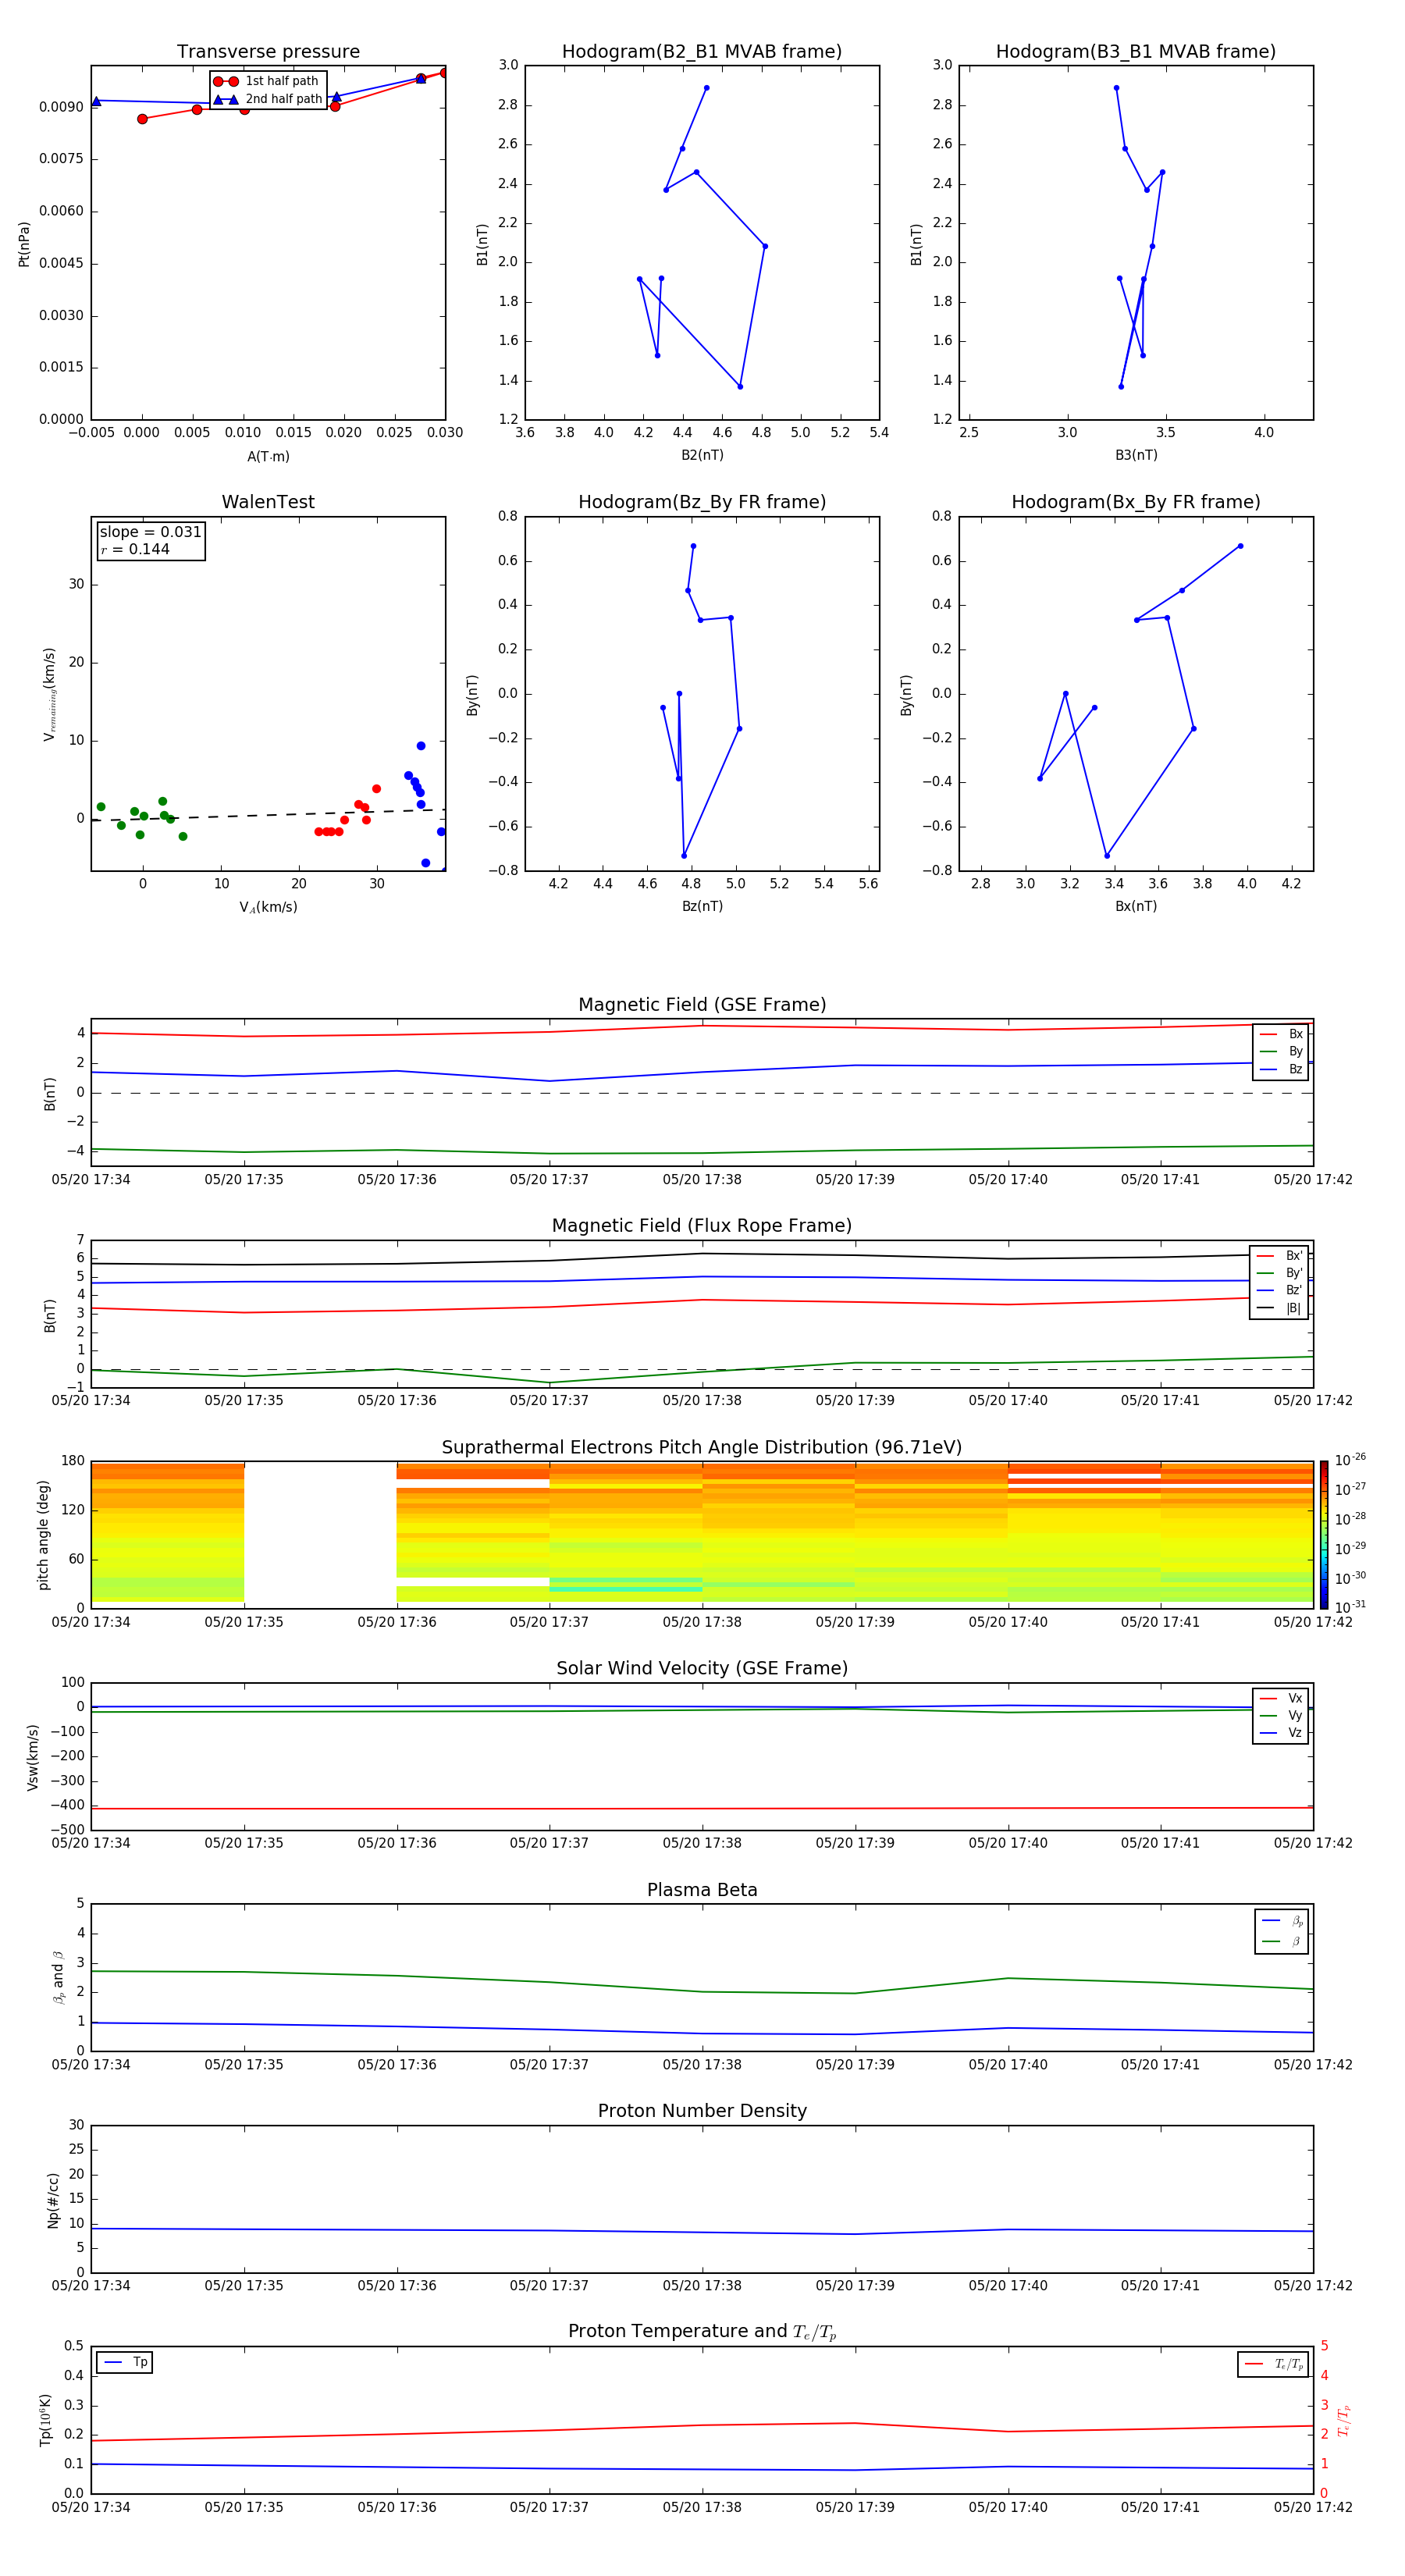Screen dimensions: 1405x2576
Task: Click the pitch angle colorbar
Action: 1324,1535
